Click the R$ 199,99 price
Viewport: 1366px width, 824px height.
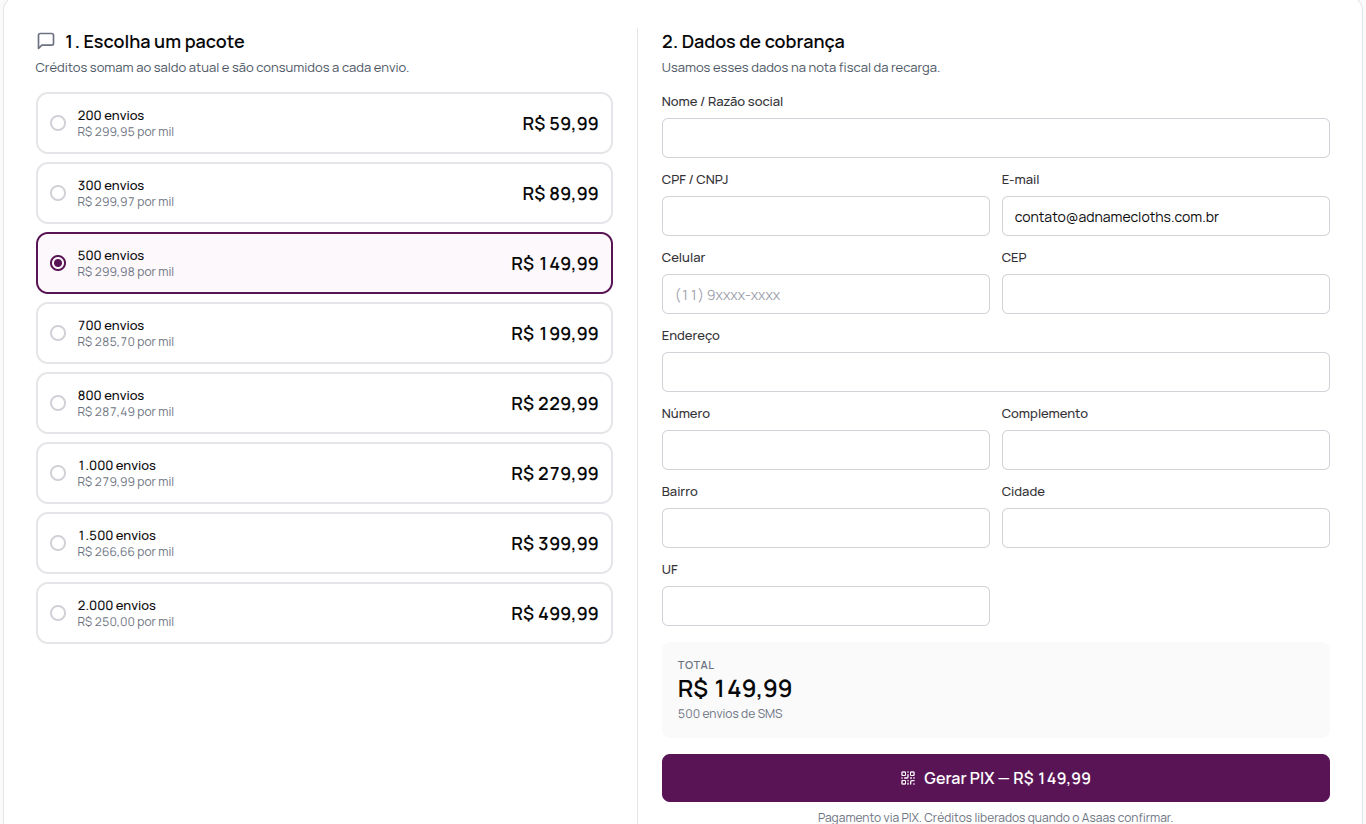(x=555, y=334)
